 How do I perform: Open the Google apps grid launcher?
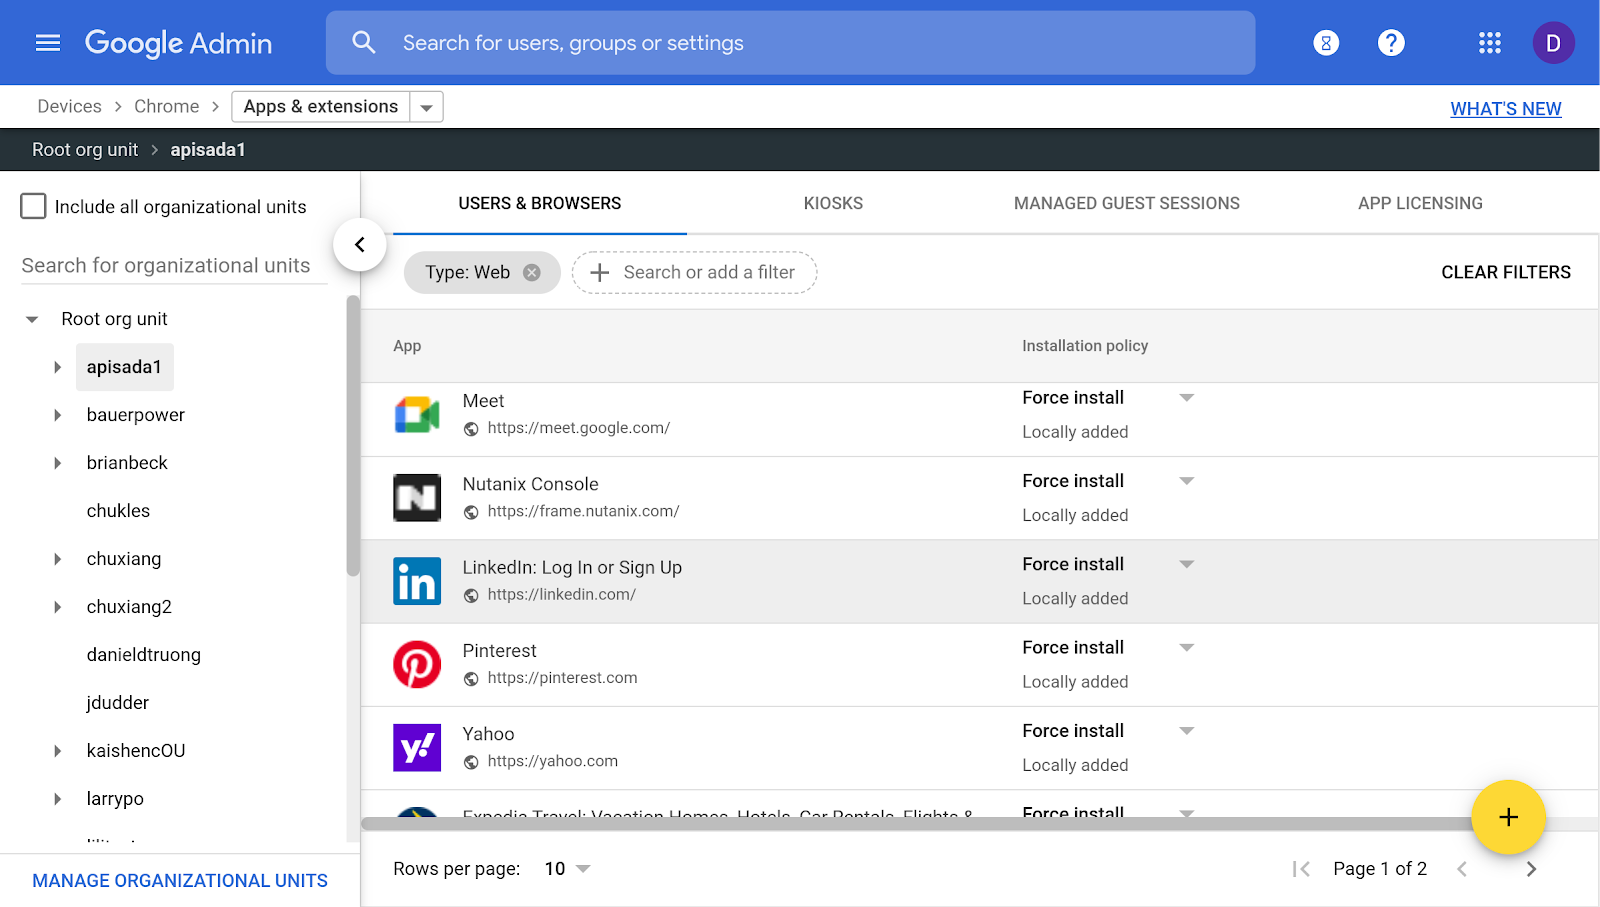point(1489,43)
